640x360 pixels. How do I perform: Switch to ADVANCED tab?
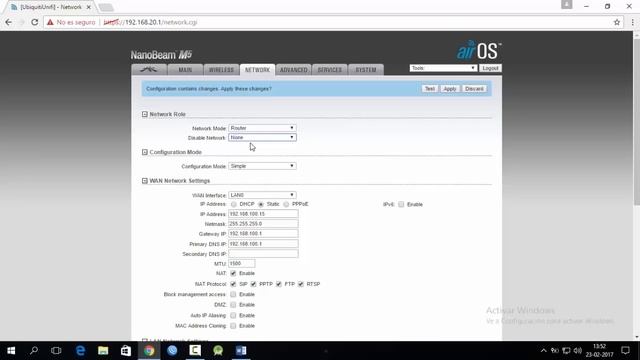point(293,70)
